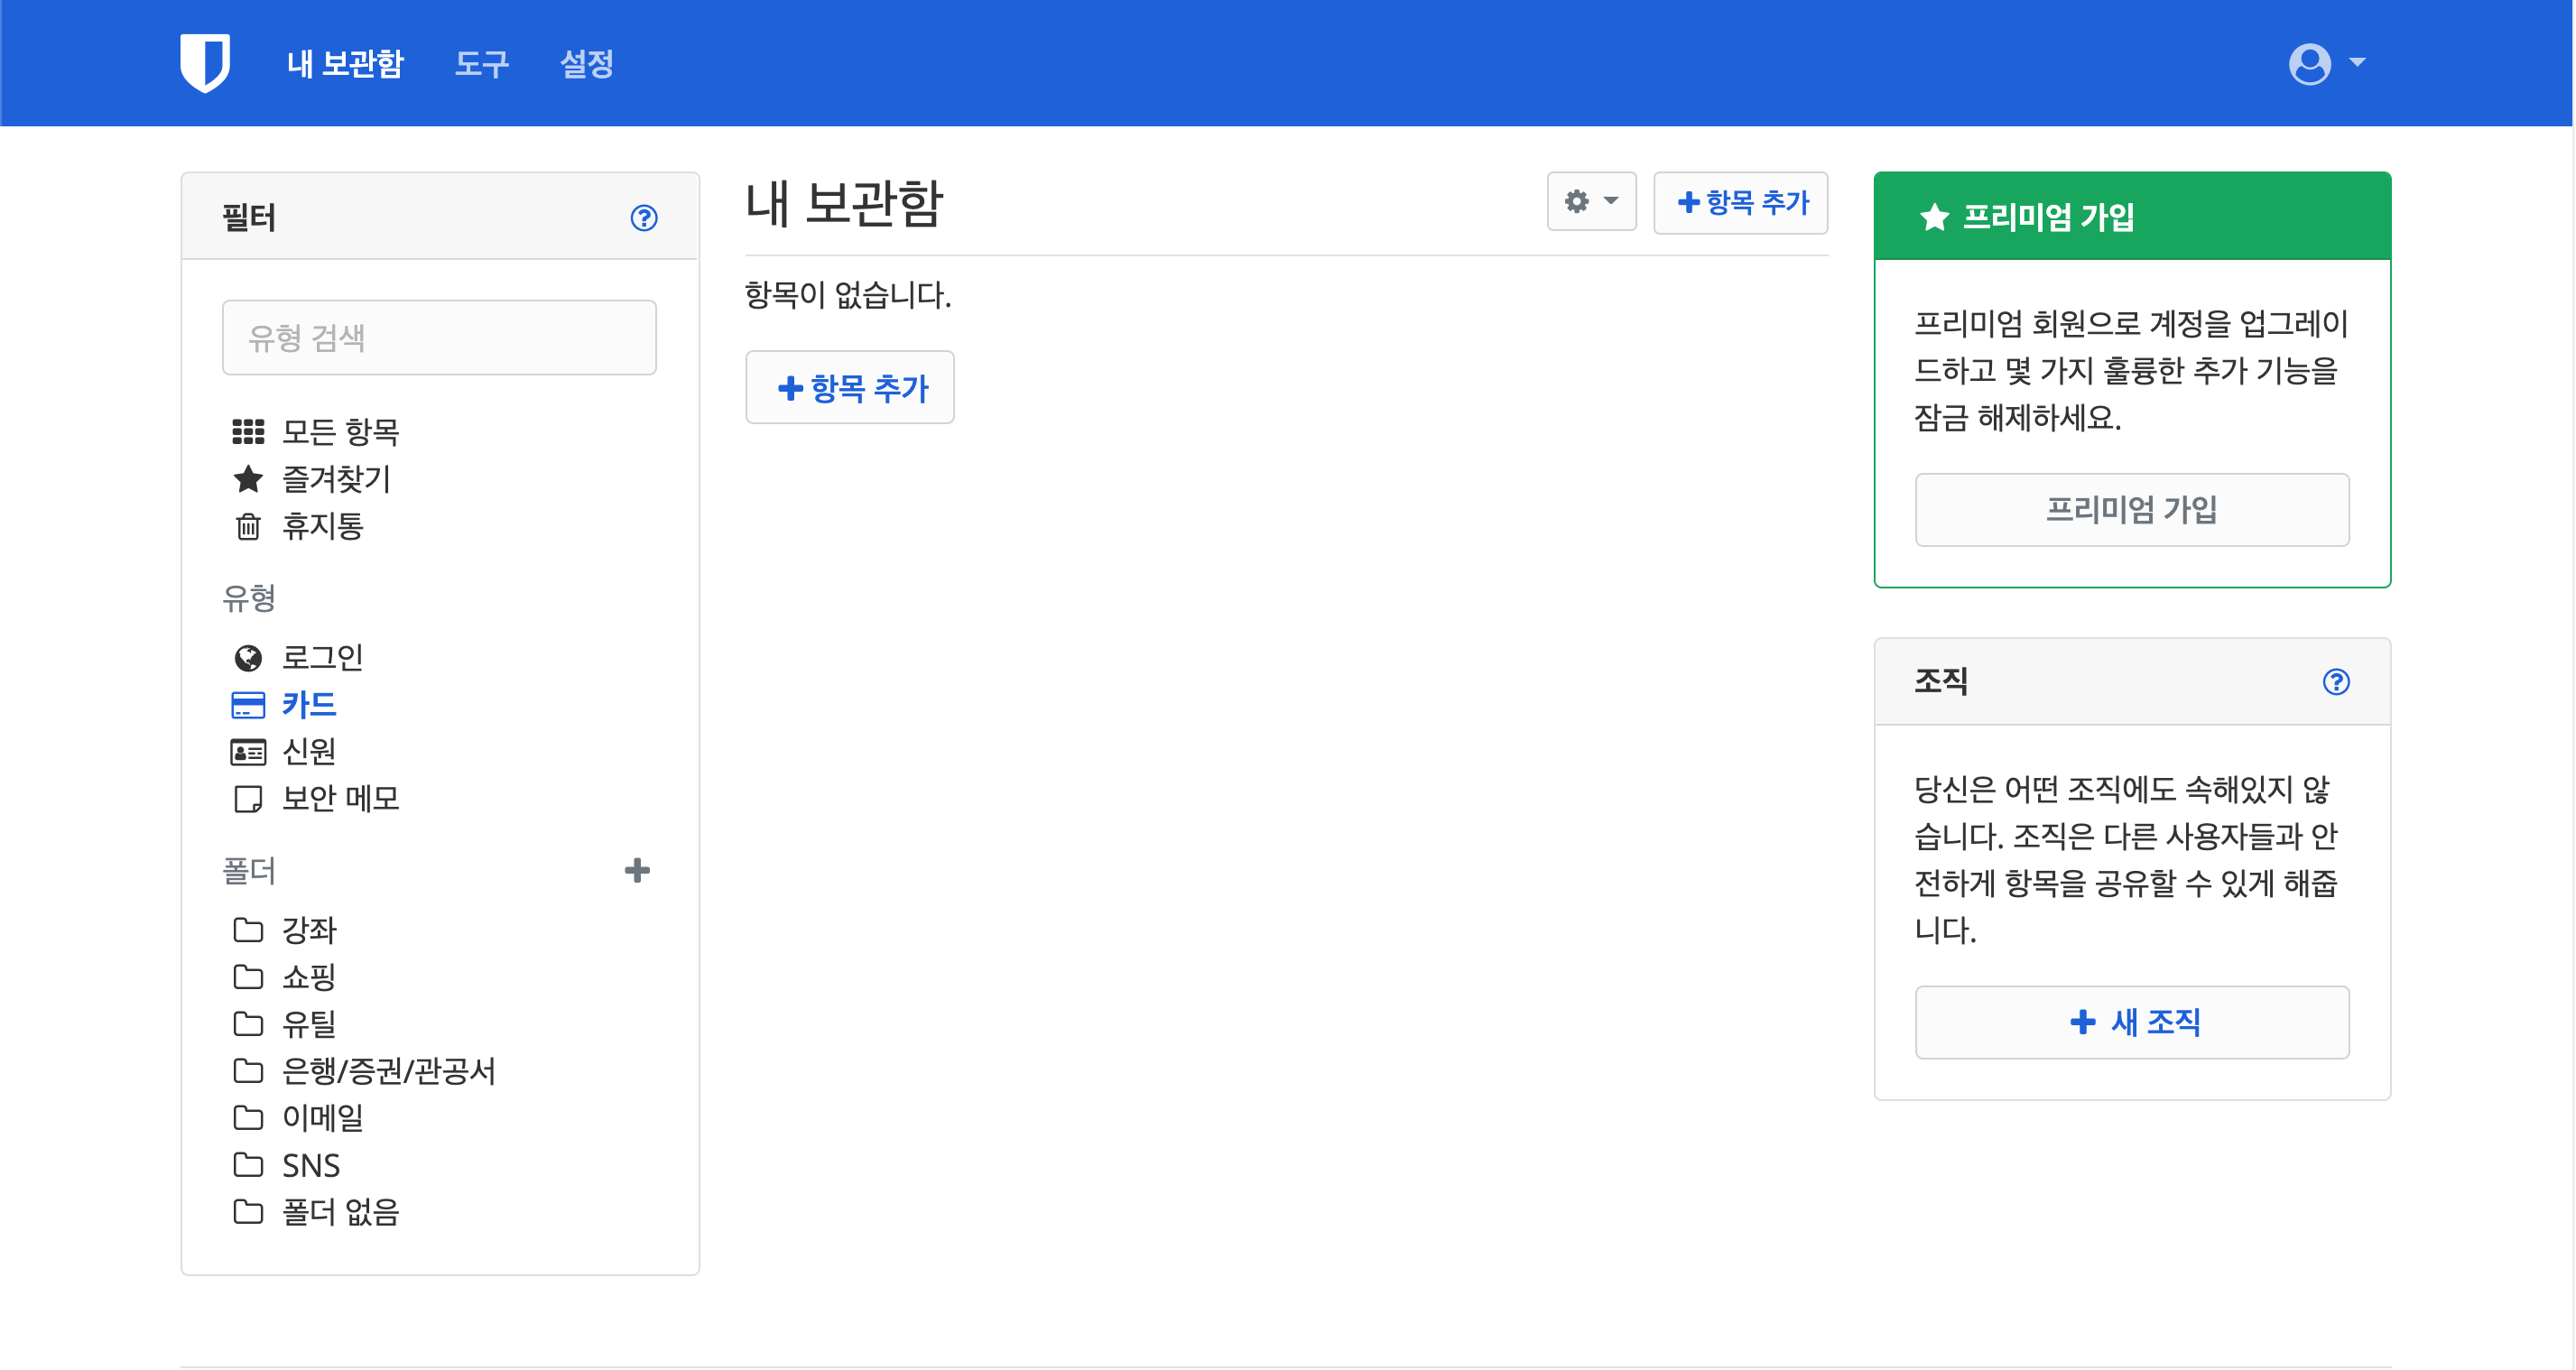Filter by 로그인 type

(x=323, y=657)
